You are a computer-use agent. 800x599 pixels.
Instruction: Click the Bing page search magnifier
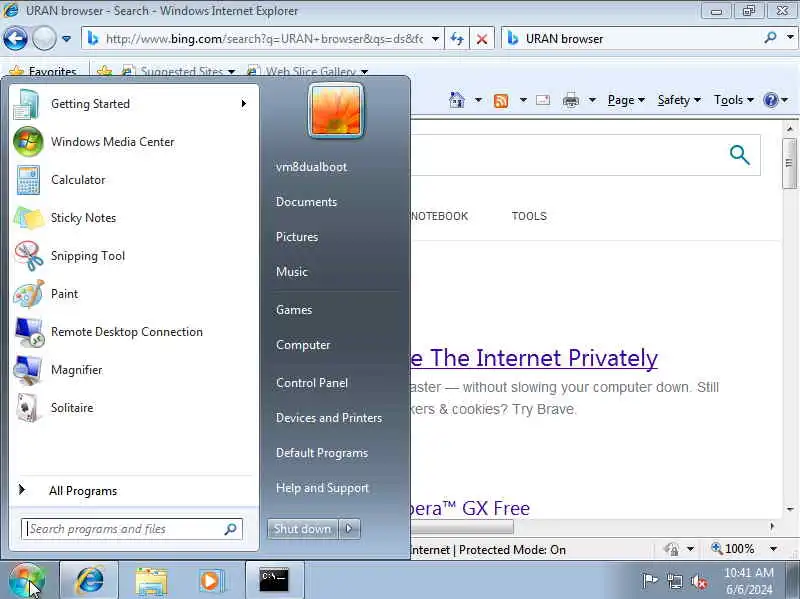coord(739,155)
